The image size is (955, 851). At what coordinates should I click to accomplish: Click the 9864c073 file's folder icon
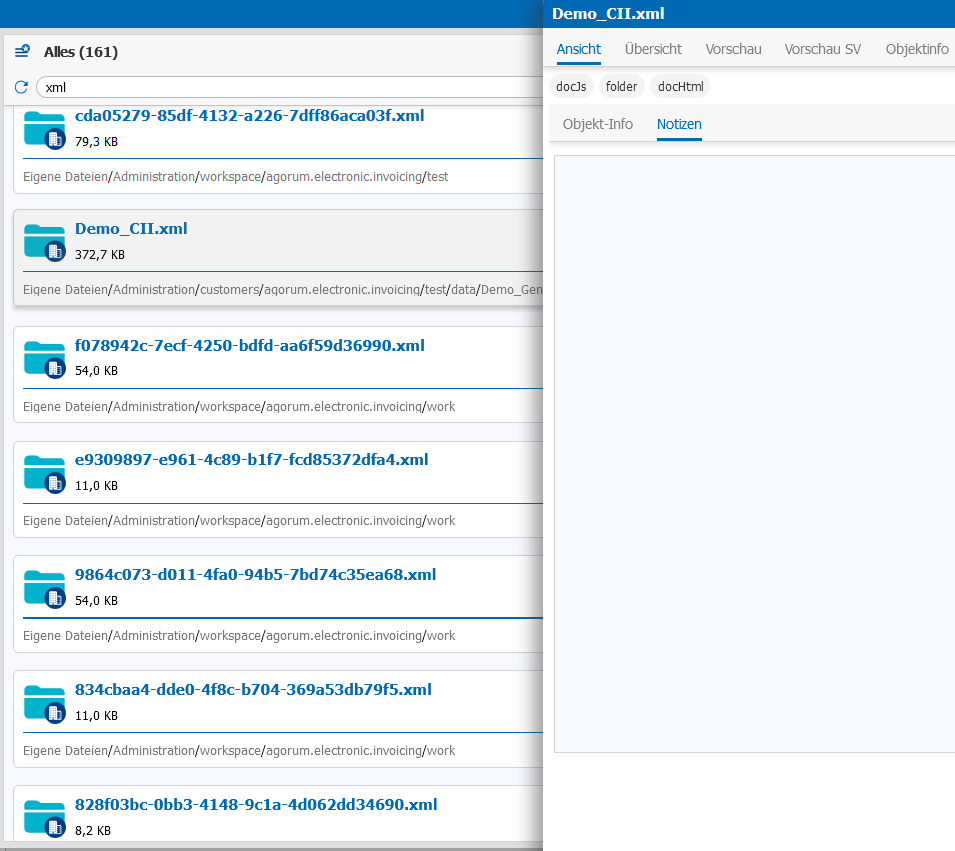click(x=44, y=588)
